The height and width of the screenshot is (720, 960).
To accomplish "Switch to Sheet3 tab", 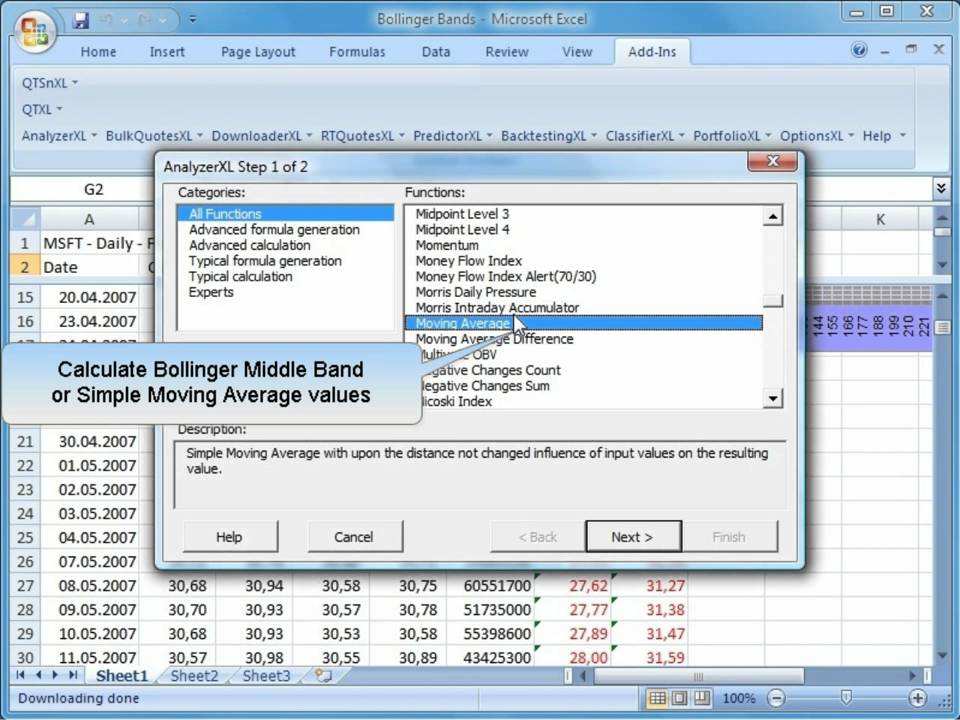I will pos(266,676).
